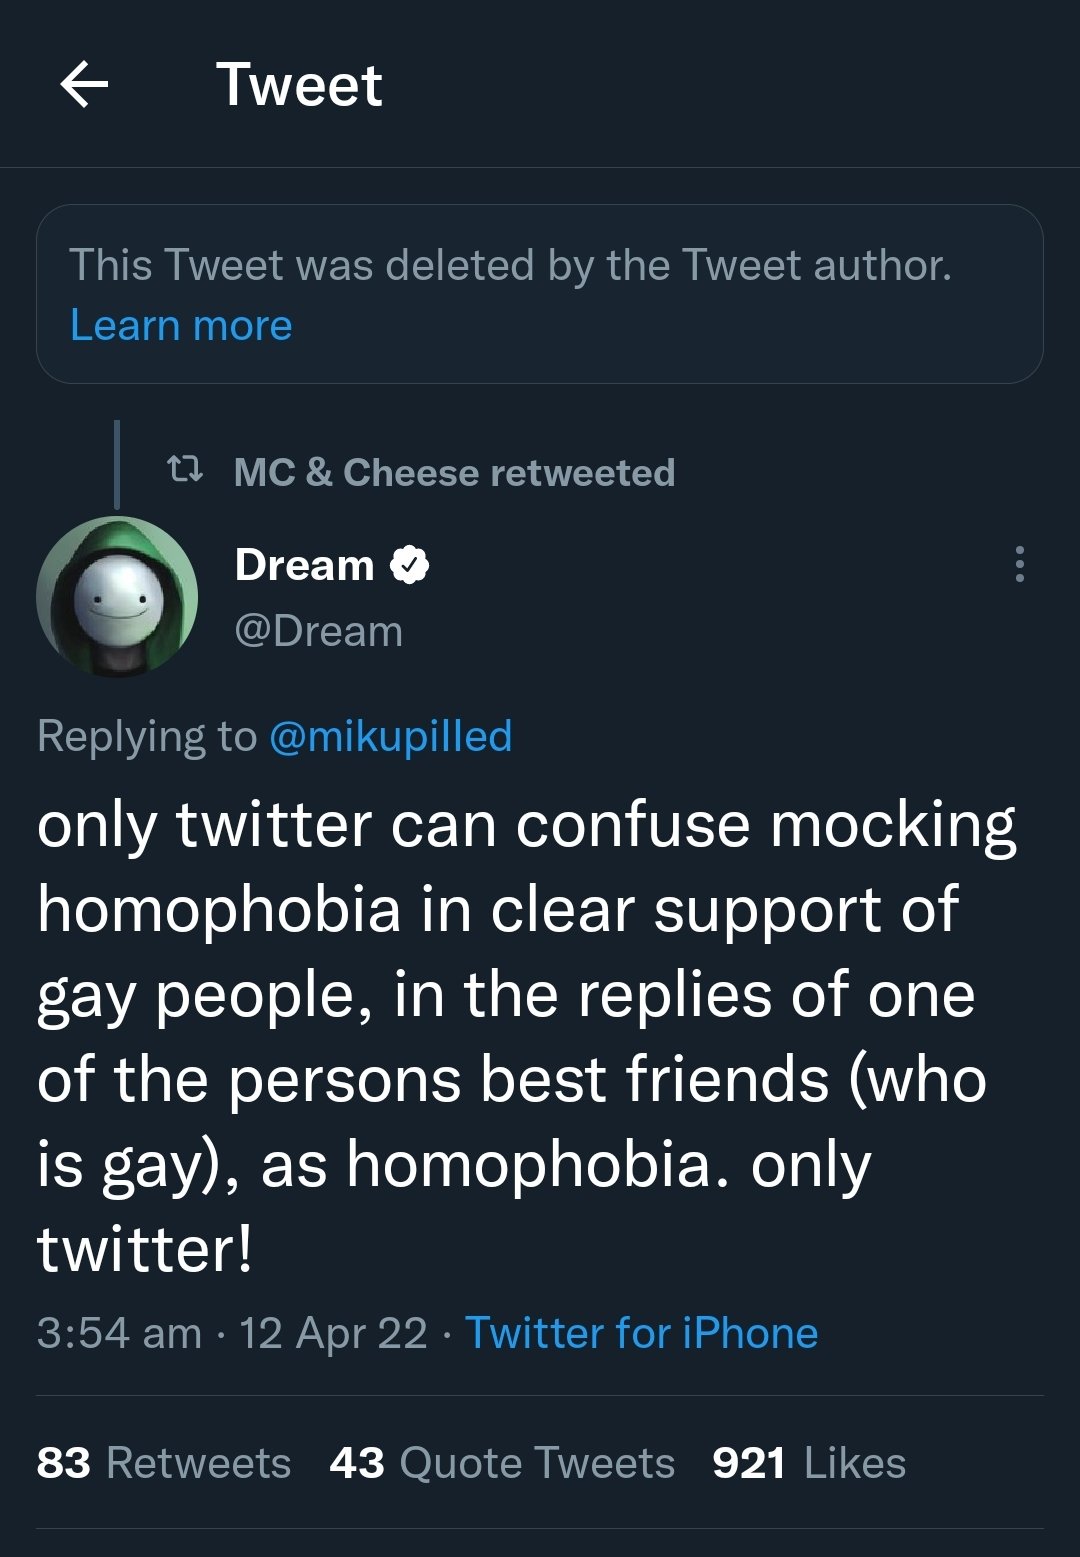Show the 921 Likes list
This screenshot has height=1557, width=1080.
808,1463
